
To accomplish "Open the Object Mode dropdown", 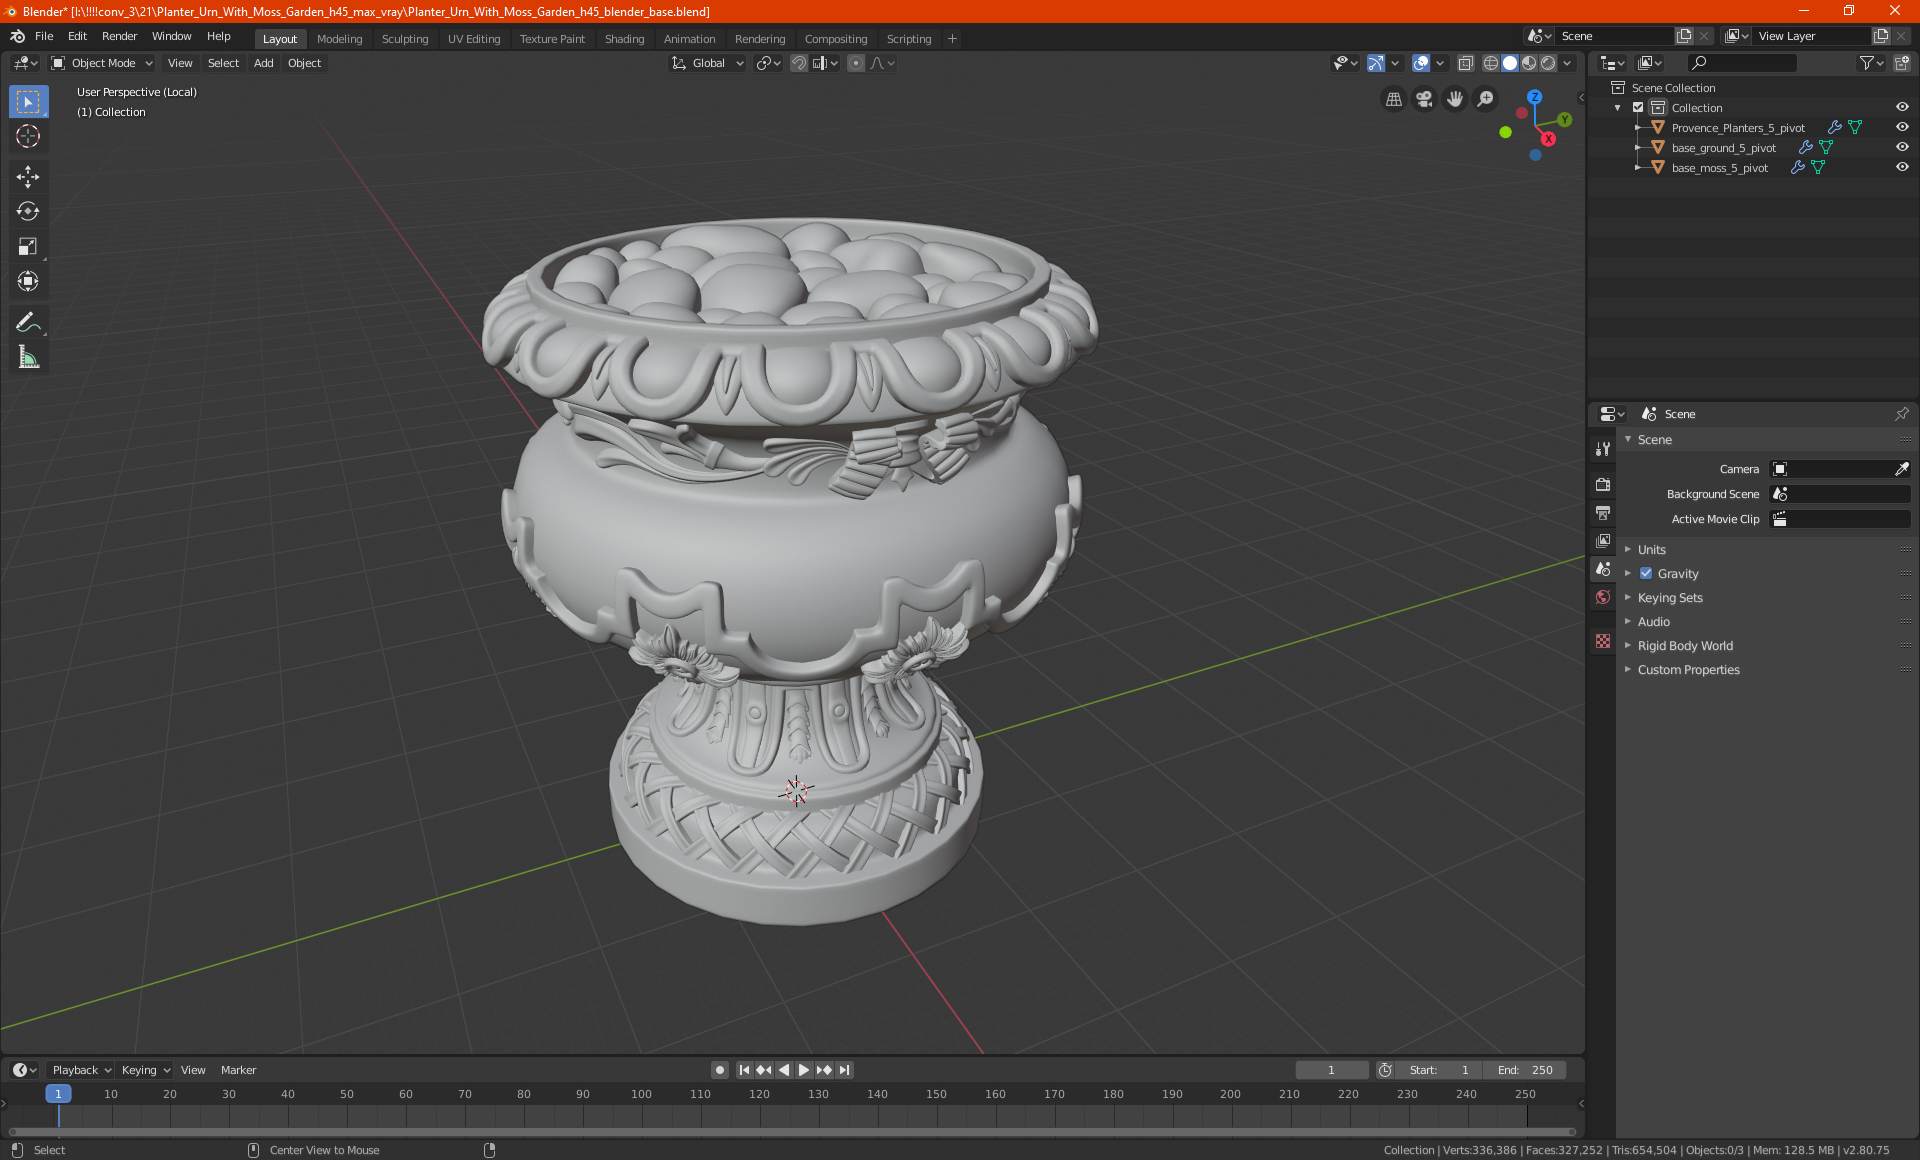I will (102, 63).
